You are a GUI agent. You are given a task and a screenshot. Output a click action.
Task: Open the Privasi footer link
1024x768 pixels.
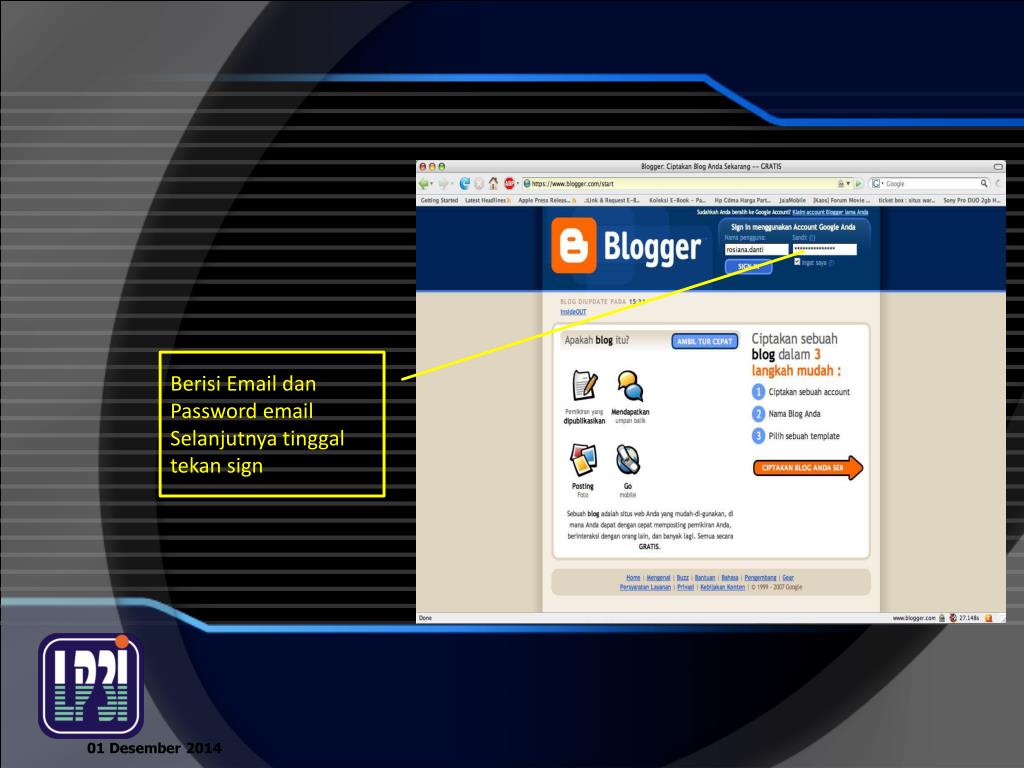(x=685, y=587)
